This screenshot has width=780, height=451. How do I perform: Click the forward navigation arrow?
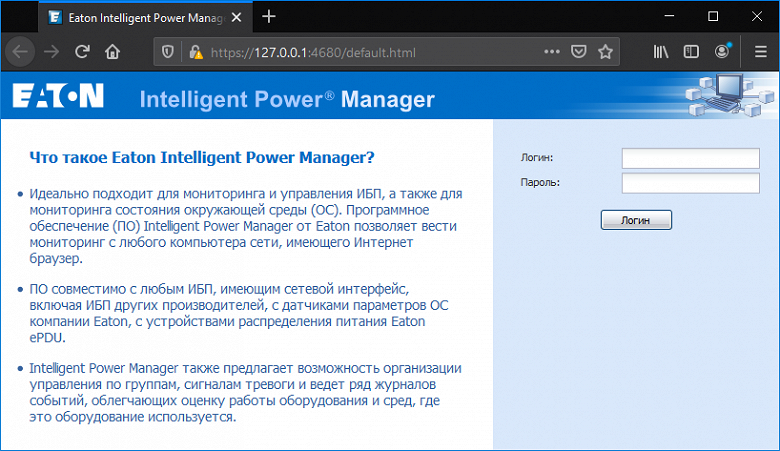52,51
